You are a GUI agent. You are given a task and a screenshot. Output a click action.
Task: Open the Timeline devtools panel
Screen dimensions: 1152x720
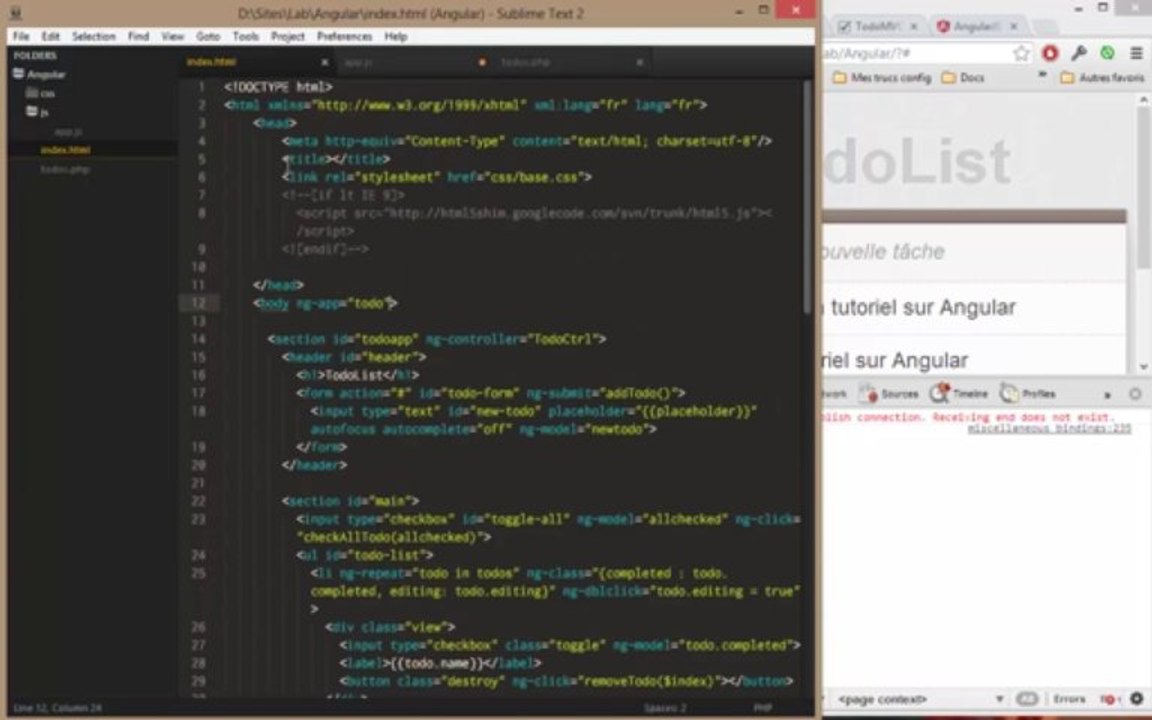(959, 394)
